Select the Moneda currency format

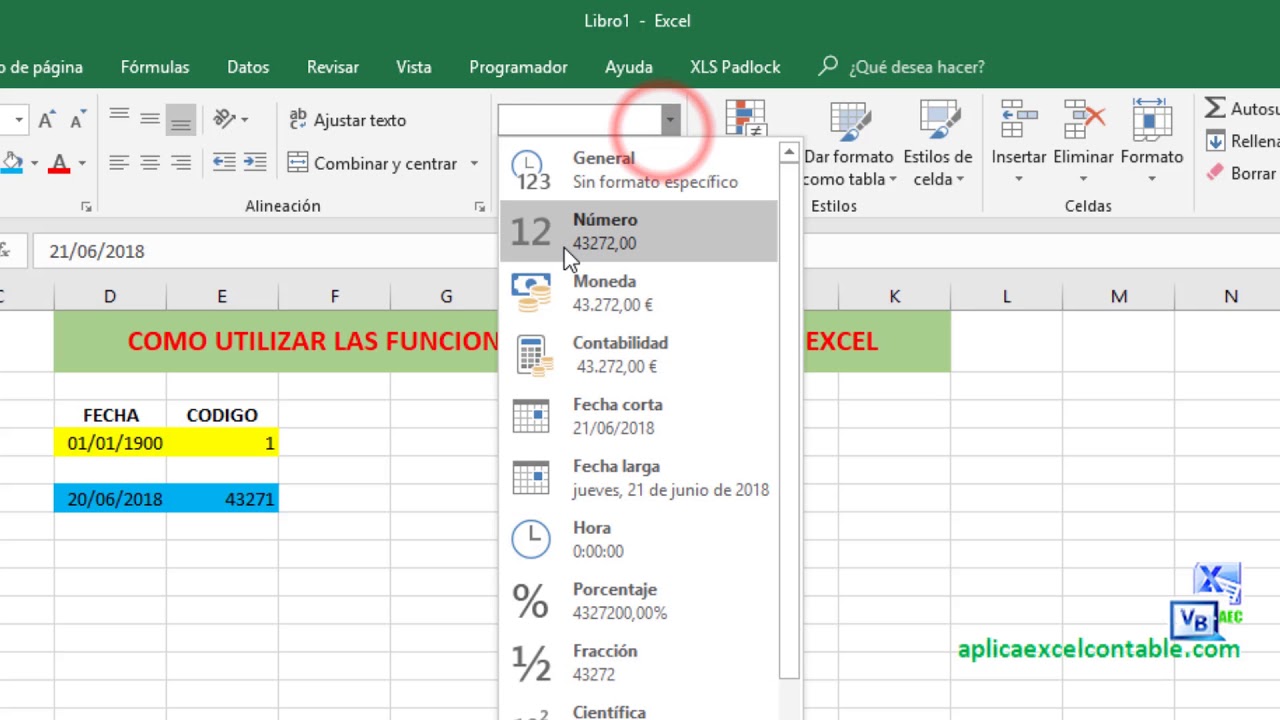[638, 293]
